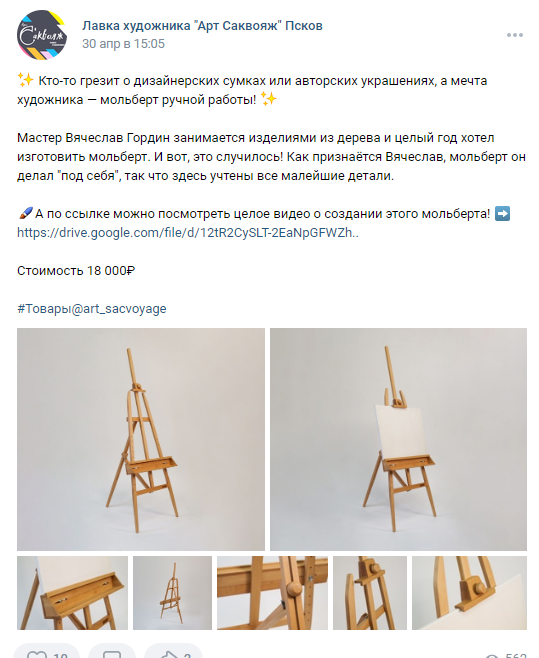Open the Art Sacvoyage group avatar
Screen dimensions: 539x658
click(x=42, y=35)
